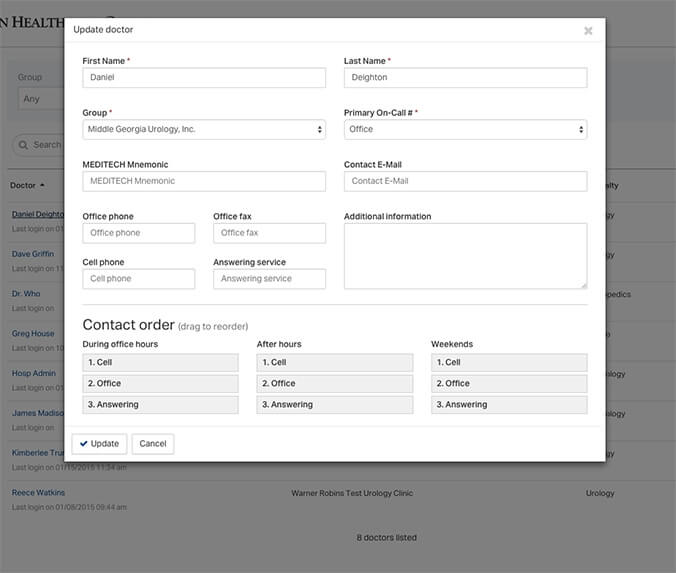This screenshot has width=676, height=573.
Task: Open Reece Watkins doctor link in background
Action: 38,492
